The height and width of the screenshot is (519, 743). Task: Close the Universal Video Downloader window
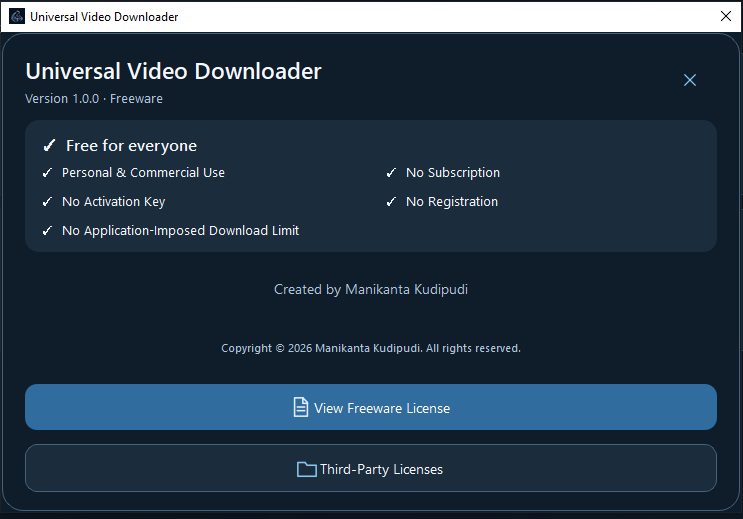725,16
